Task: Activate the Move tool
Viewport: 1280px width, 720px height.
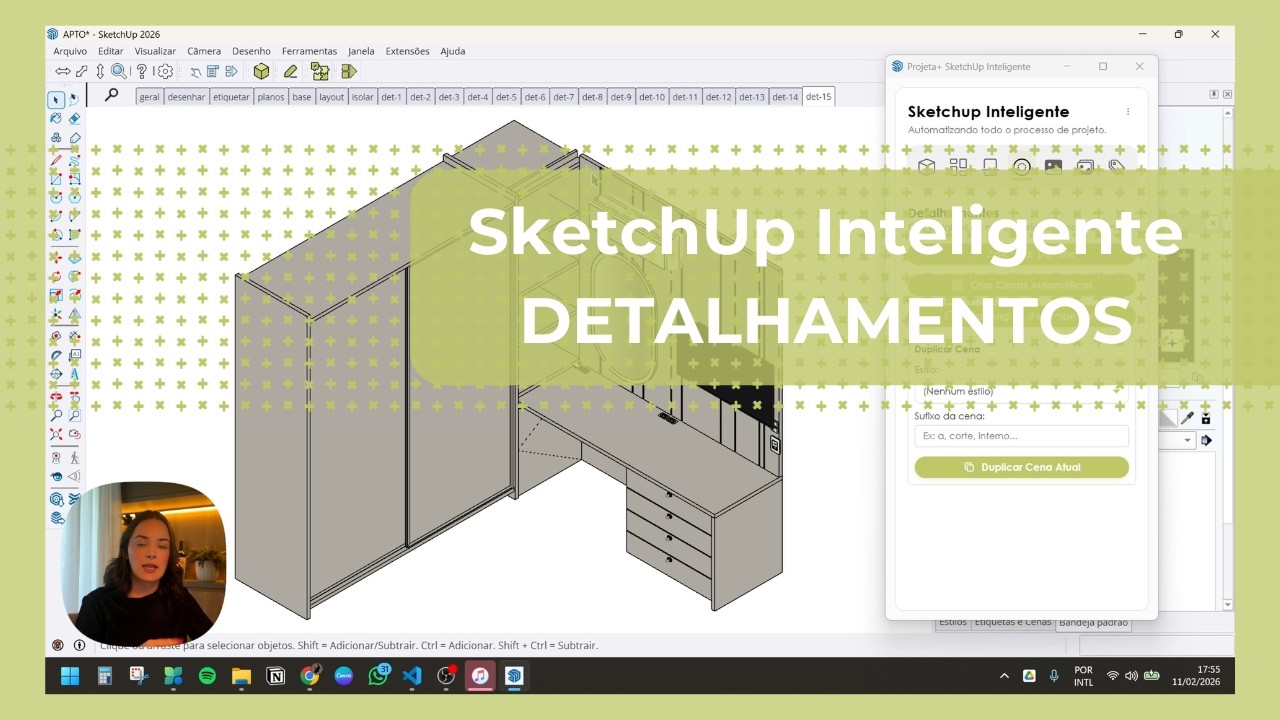Action: click(56, 257)
